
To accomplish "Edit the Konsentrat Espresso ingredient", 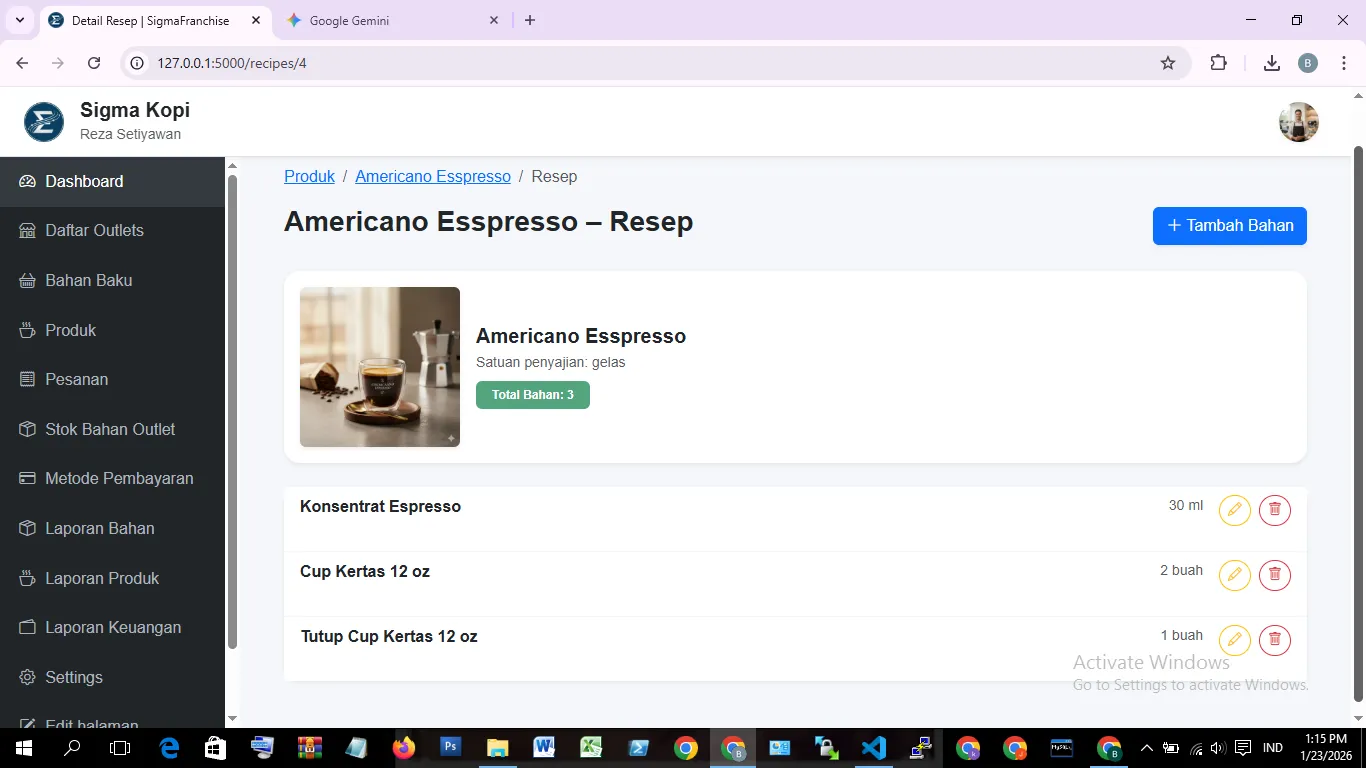I will coord(1234,510).
